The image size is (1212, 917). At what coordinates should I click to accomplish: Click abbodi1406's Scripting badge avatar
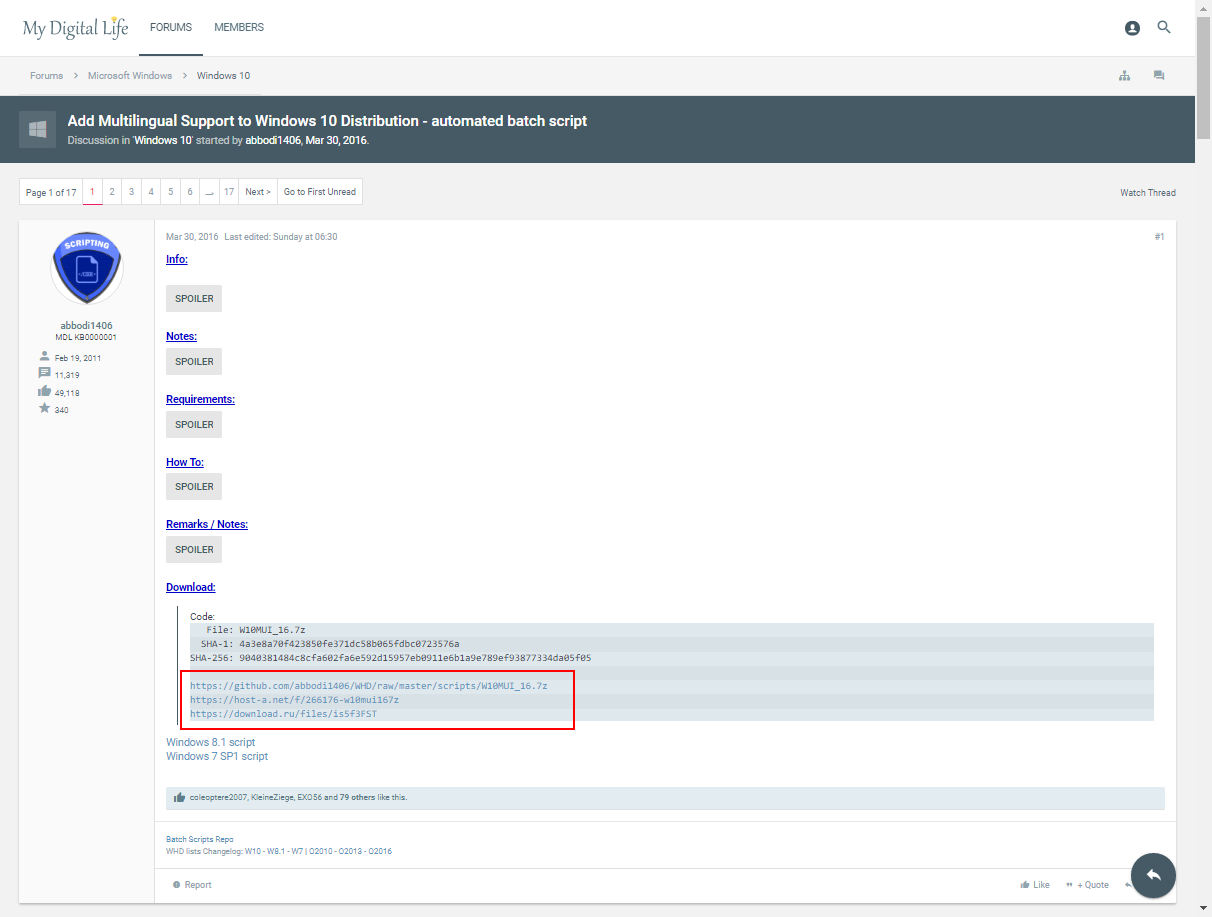click(87, 267)
